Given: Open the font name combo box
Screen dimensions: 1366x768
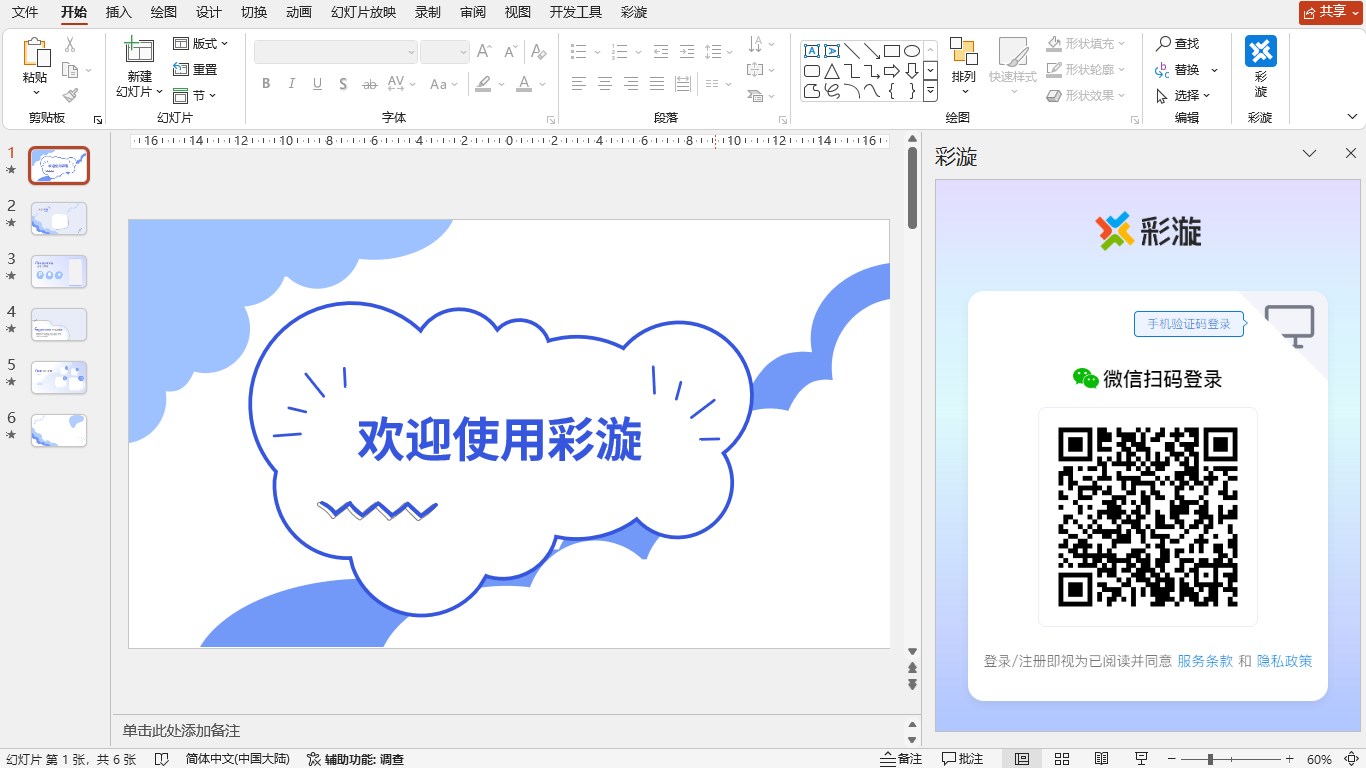Looking at the screenshot, I should (336, 51).
